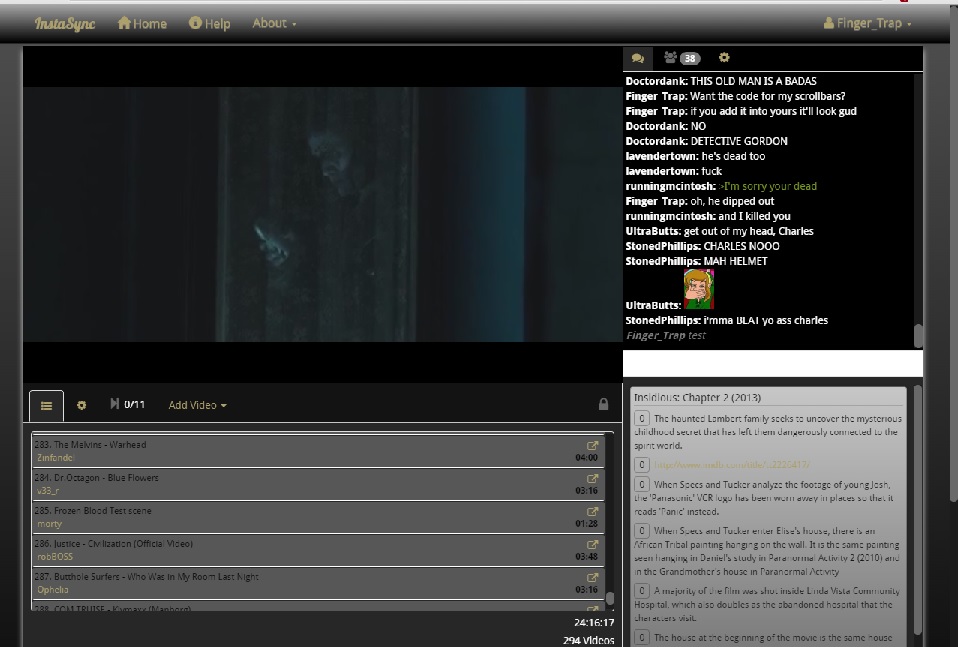
Task: Switch to the playlist list view tab
Action: pos(46,405)
